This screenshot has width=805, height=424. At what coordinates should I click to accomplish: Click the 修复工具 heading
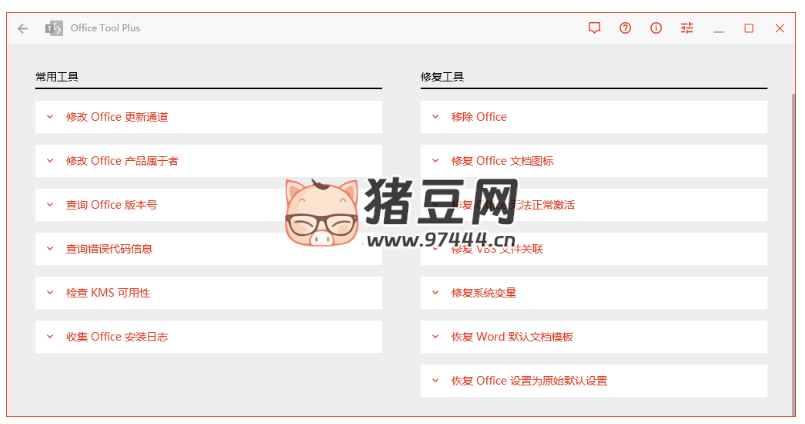pyautogui.click(x=443, y=77)
